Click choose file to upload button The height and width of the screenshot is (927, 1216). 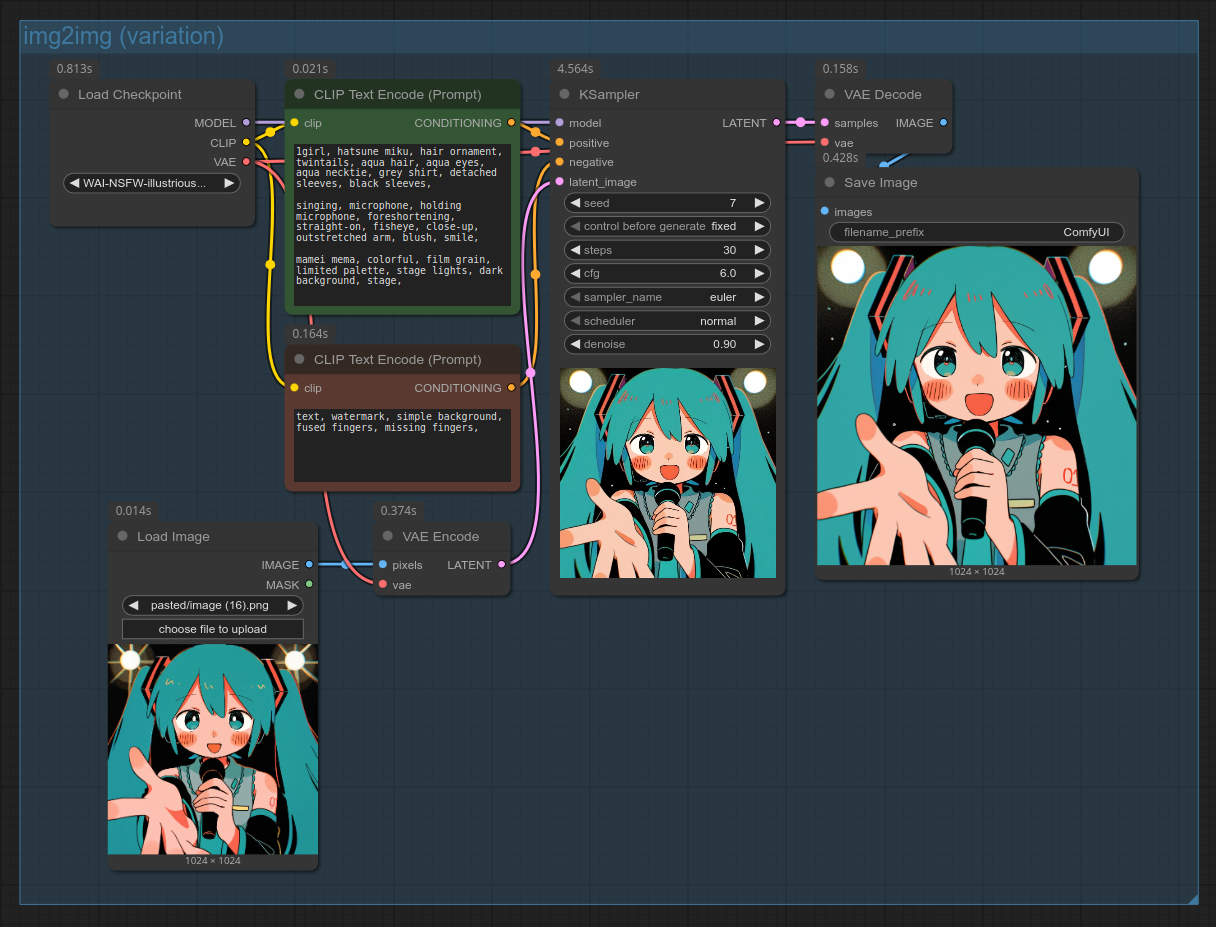coord(213,629)
